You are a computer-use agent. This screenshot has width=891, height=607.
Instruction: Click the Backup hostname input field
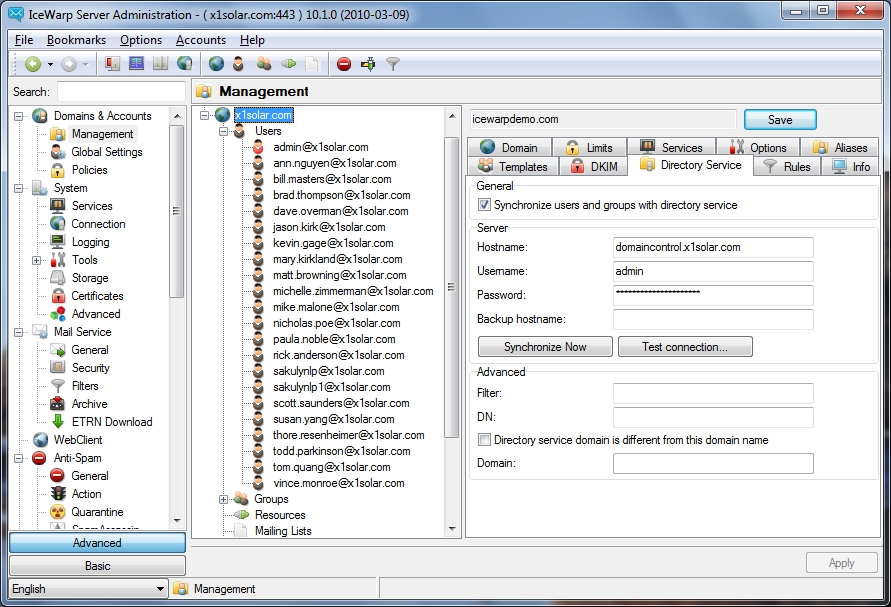point(713,320)
